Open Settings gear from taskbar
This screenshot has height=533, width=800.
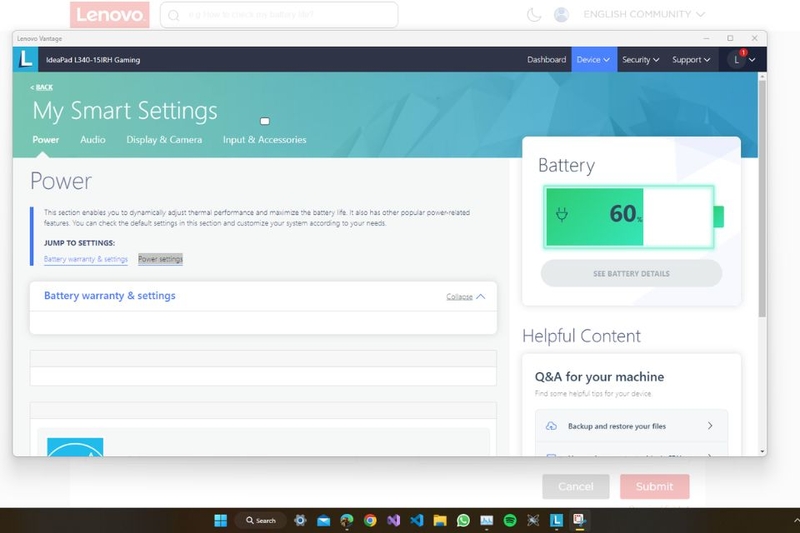pos(300,520)
